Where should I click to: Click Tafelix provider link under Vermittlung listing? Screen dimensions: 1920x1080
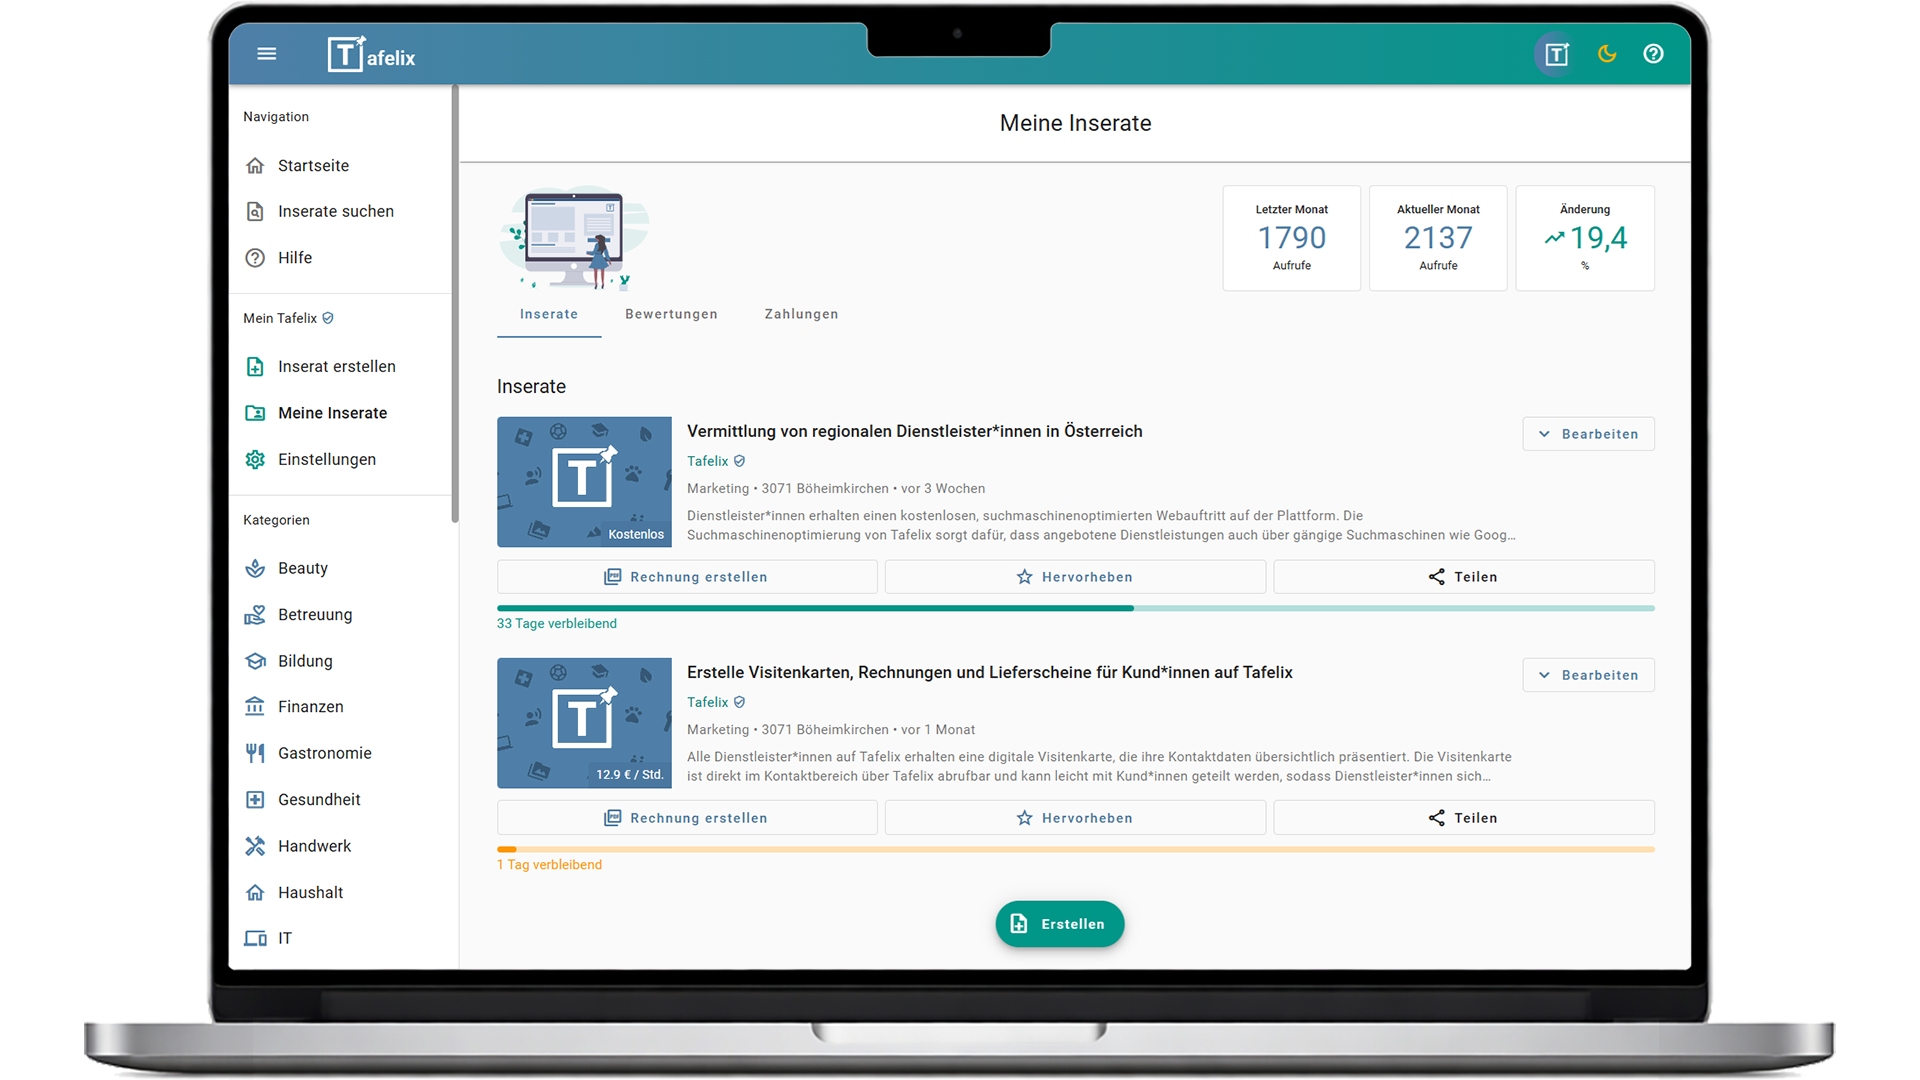[708, 461]
